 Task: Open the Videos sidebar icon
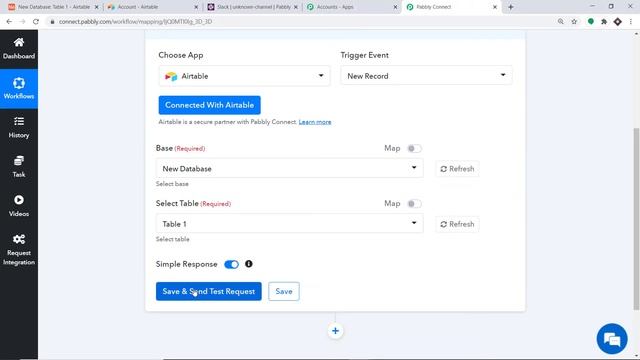[19, 206]
